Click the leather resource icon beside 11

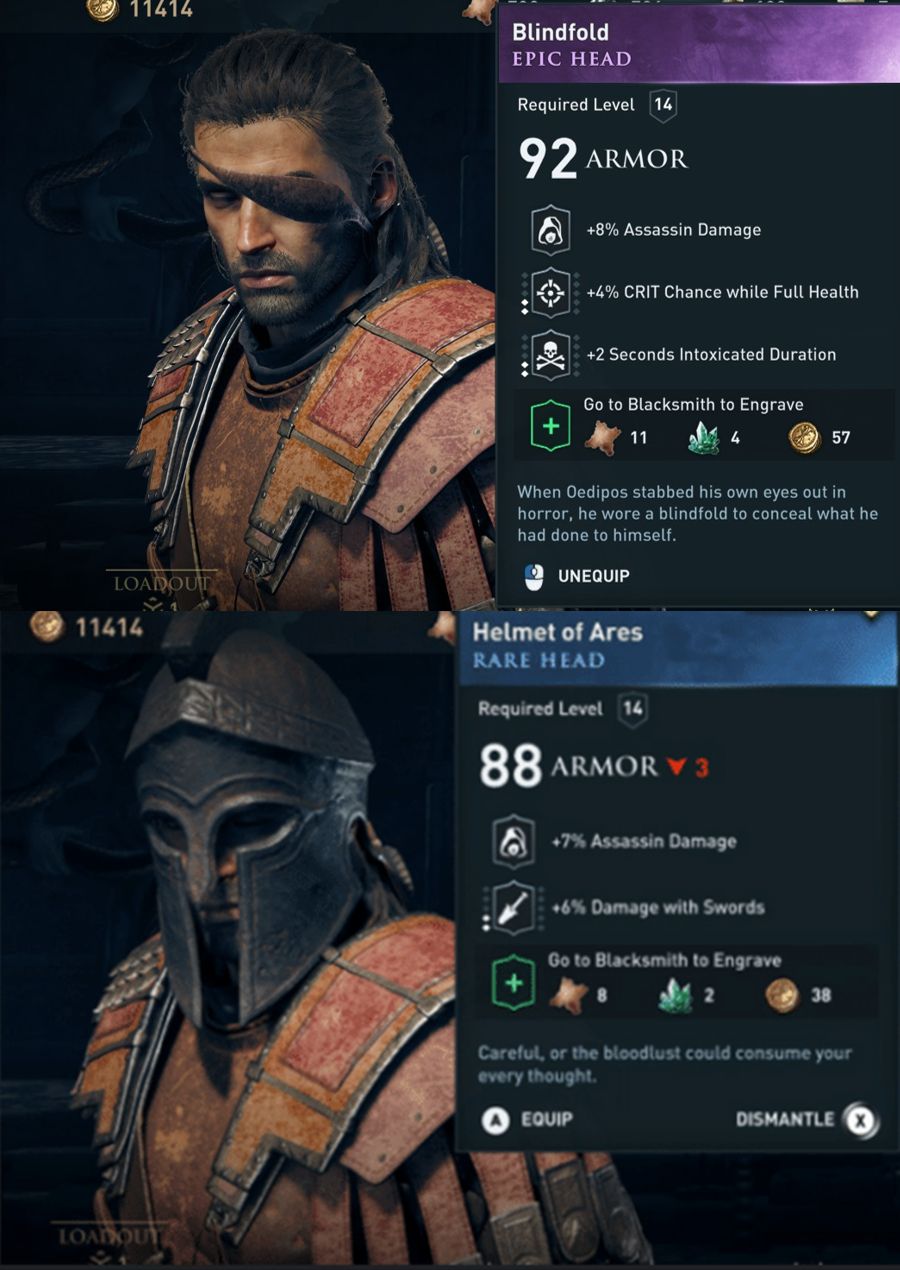pos(602,437)
